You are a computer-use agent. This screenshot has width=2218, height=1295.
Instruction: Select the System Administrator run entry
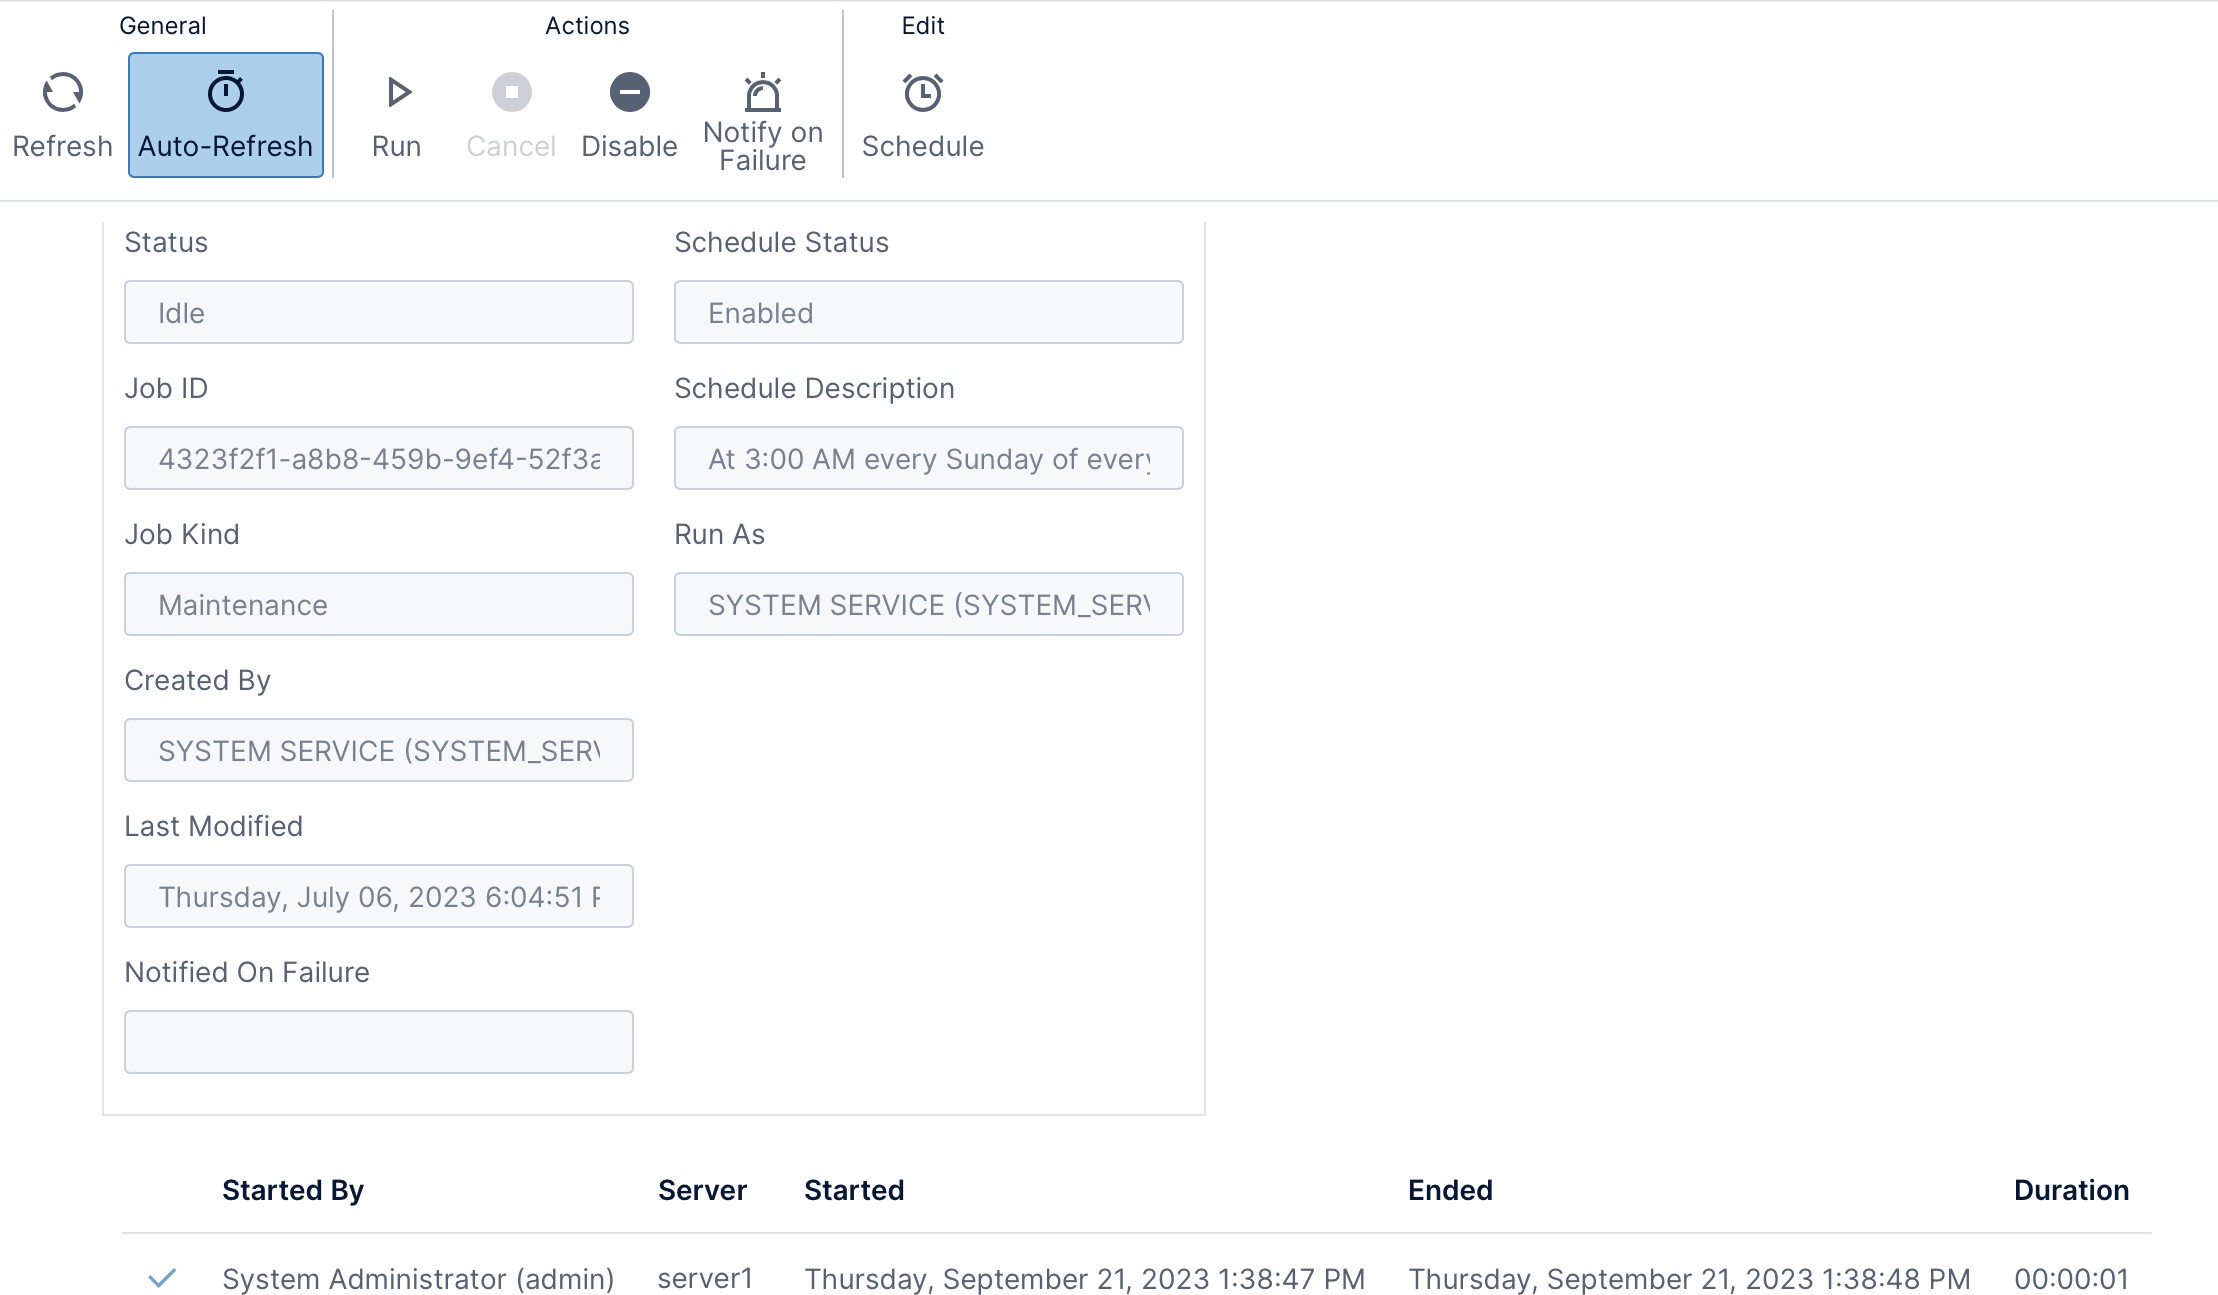click(x=418, y=1277)
